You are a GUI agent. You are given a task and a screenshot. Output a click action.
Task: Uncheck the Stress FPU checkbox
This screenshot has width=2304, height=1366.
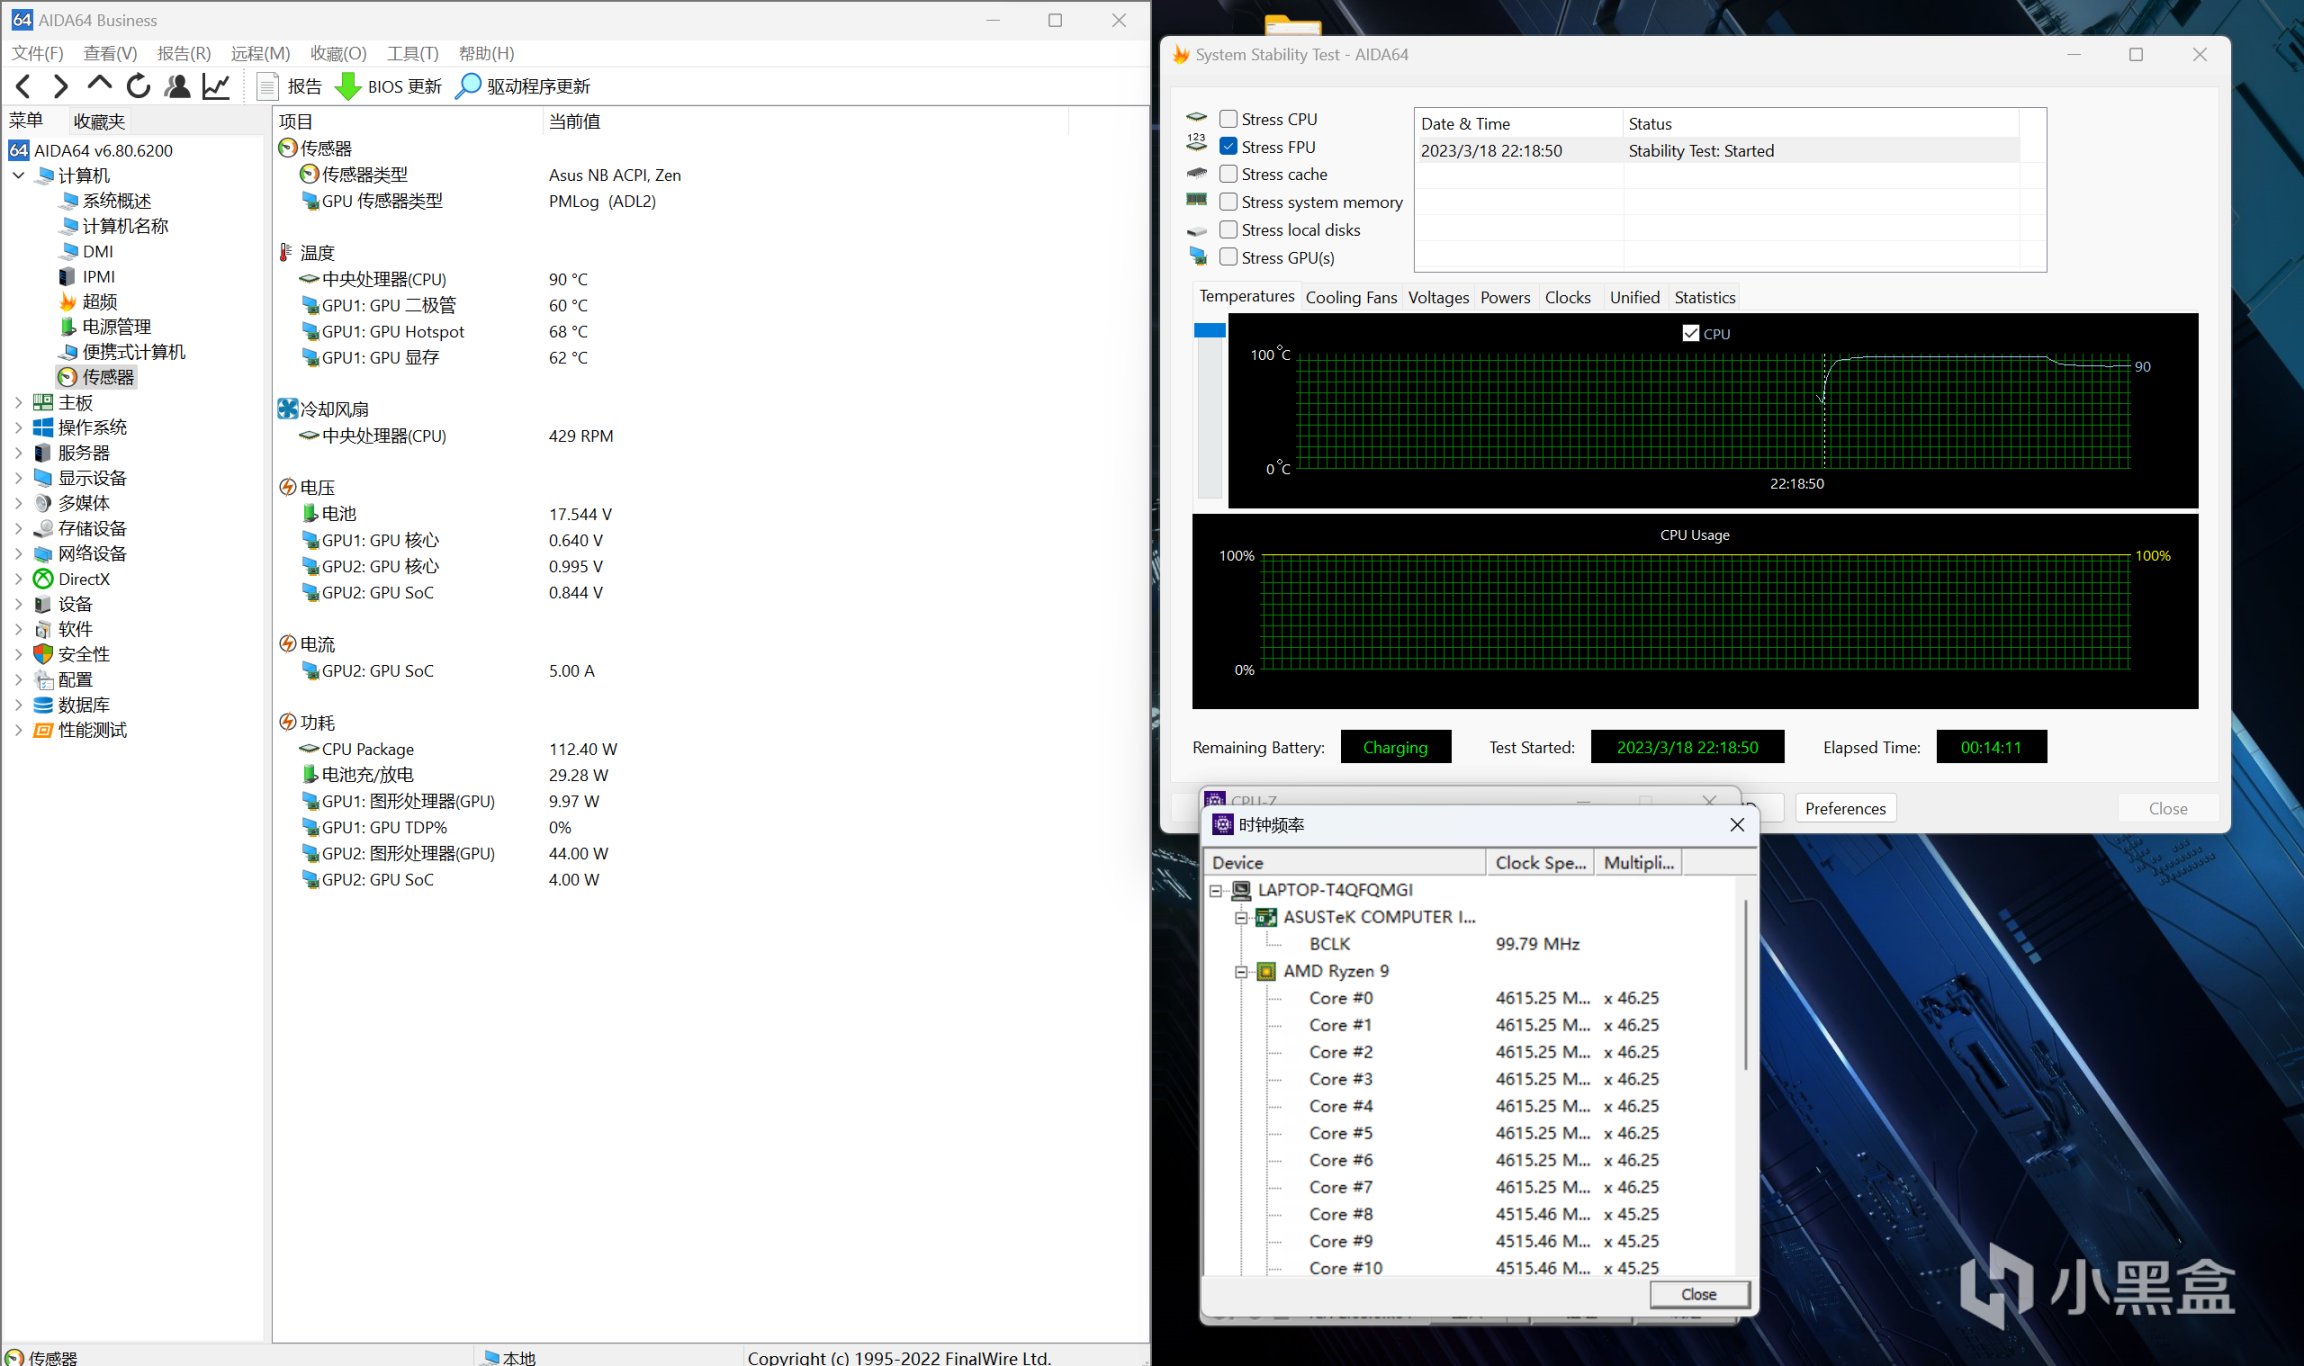click(x=1229, y=147)
